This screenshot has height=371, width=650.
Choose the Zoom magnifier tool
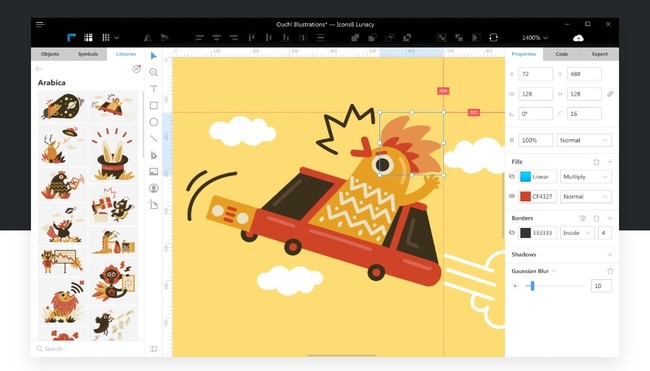tap(154, 72)
